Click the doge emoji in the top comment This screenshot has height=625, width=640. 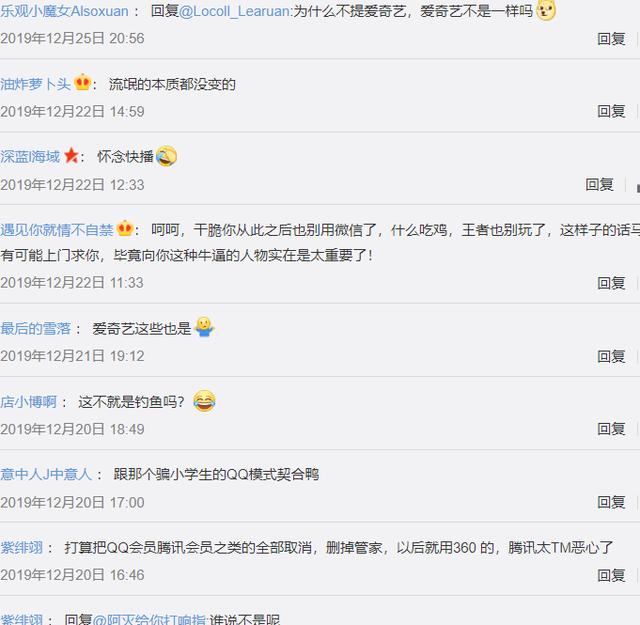pos(546,10)
